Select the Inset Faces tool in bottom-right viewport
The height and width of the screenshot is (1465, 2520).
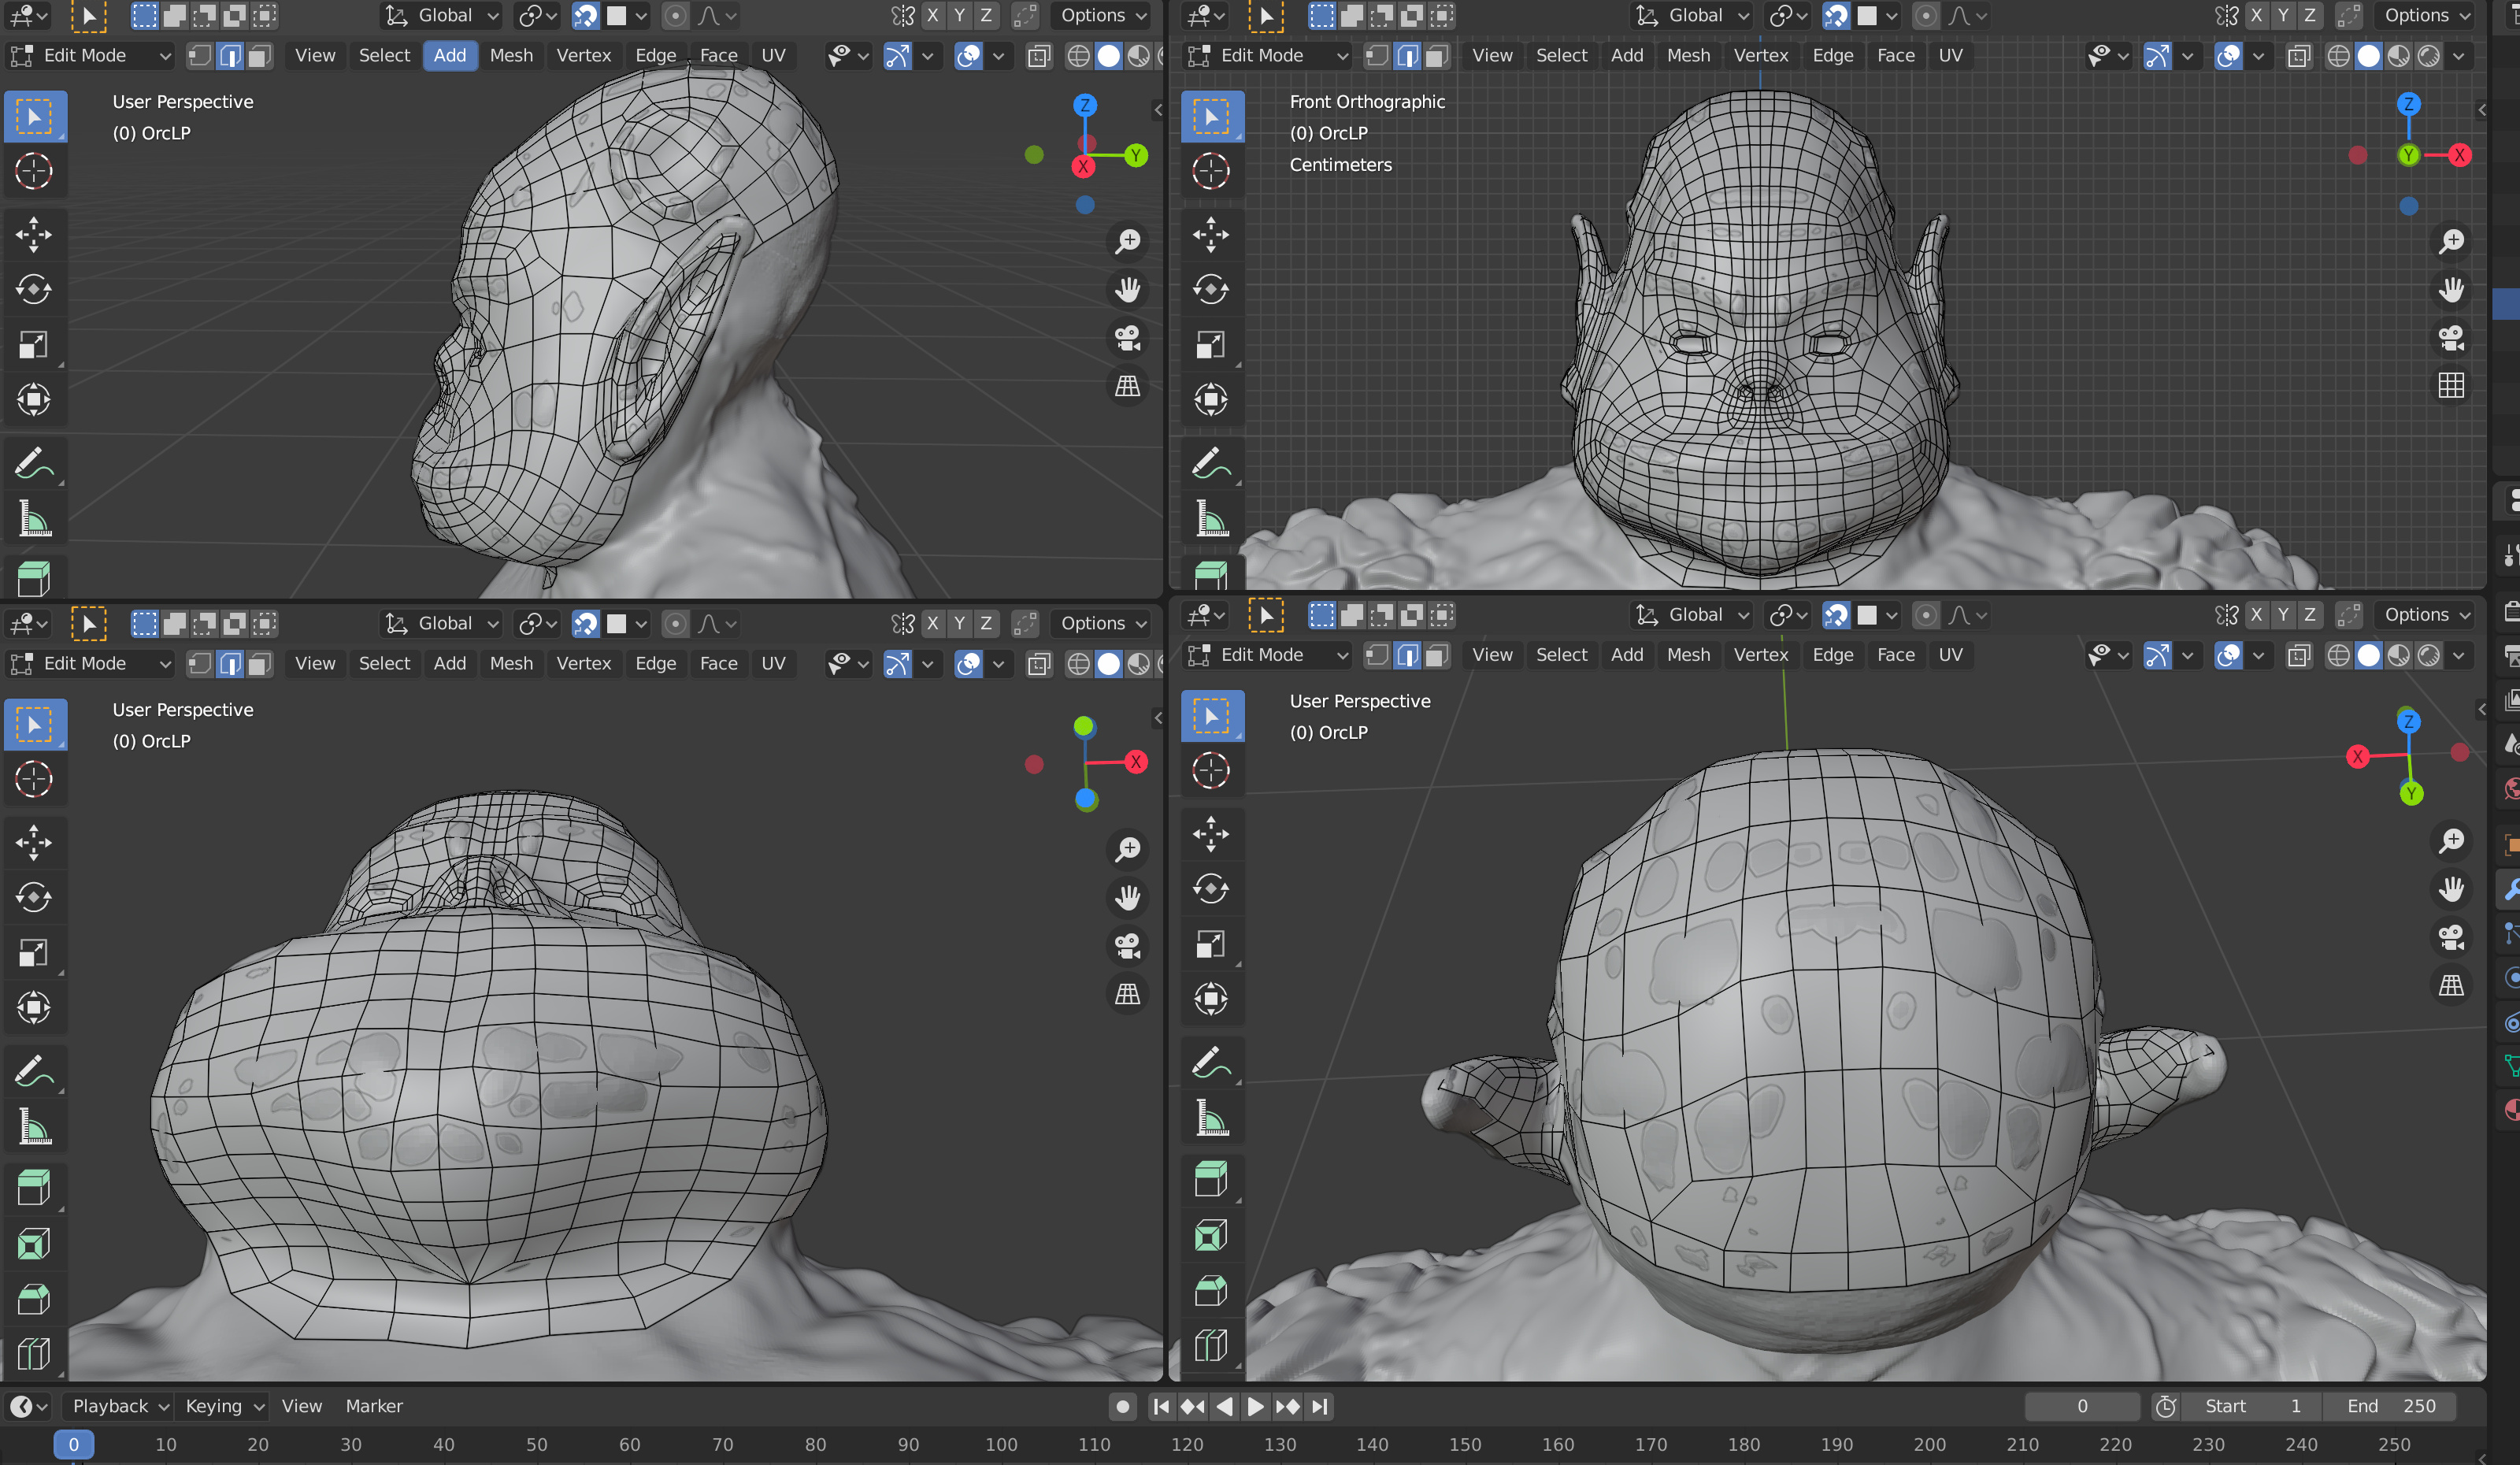click(x=1210, y=1236)
